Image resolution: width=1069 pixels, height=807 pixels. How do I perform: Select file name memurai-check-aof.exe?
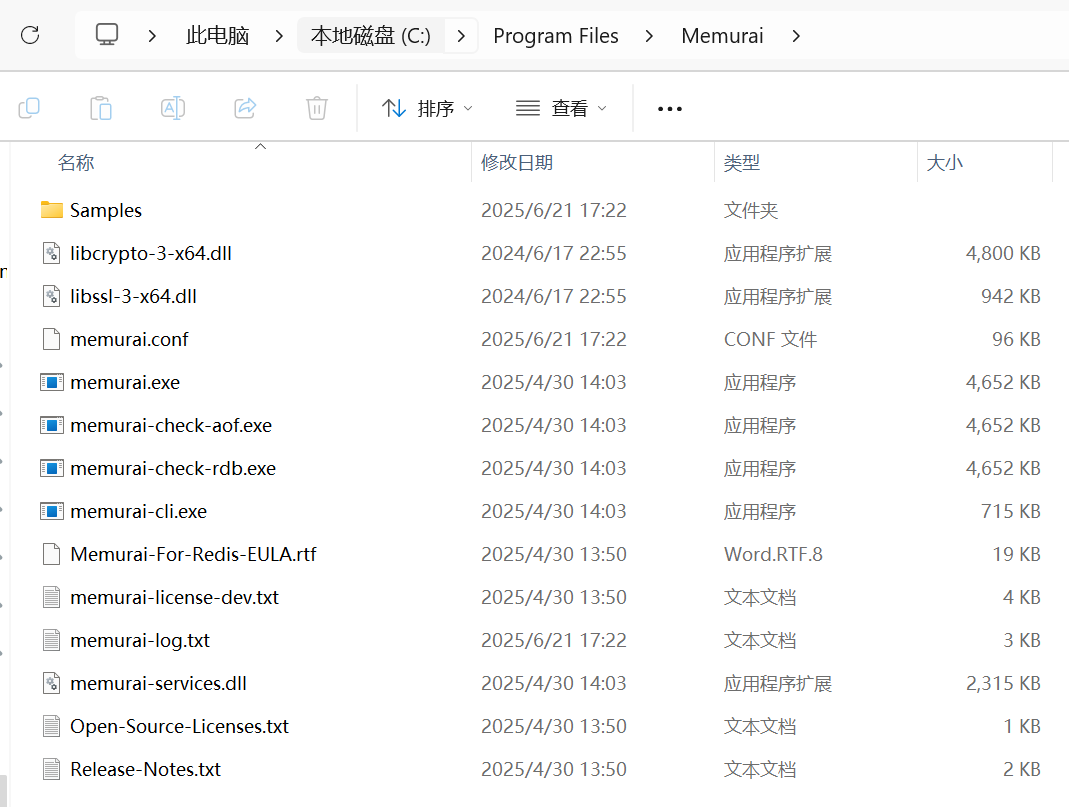pos(170,425)
